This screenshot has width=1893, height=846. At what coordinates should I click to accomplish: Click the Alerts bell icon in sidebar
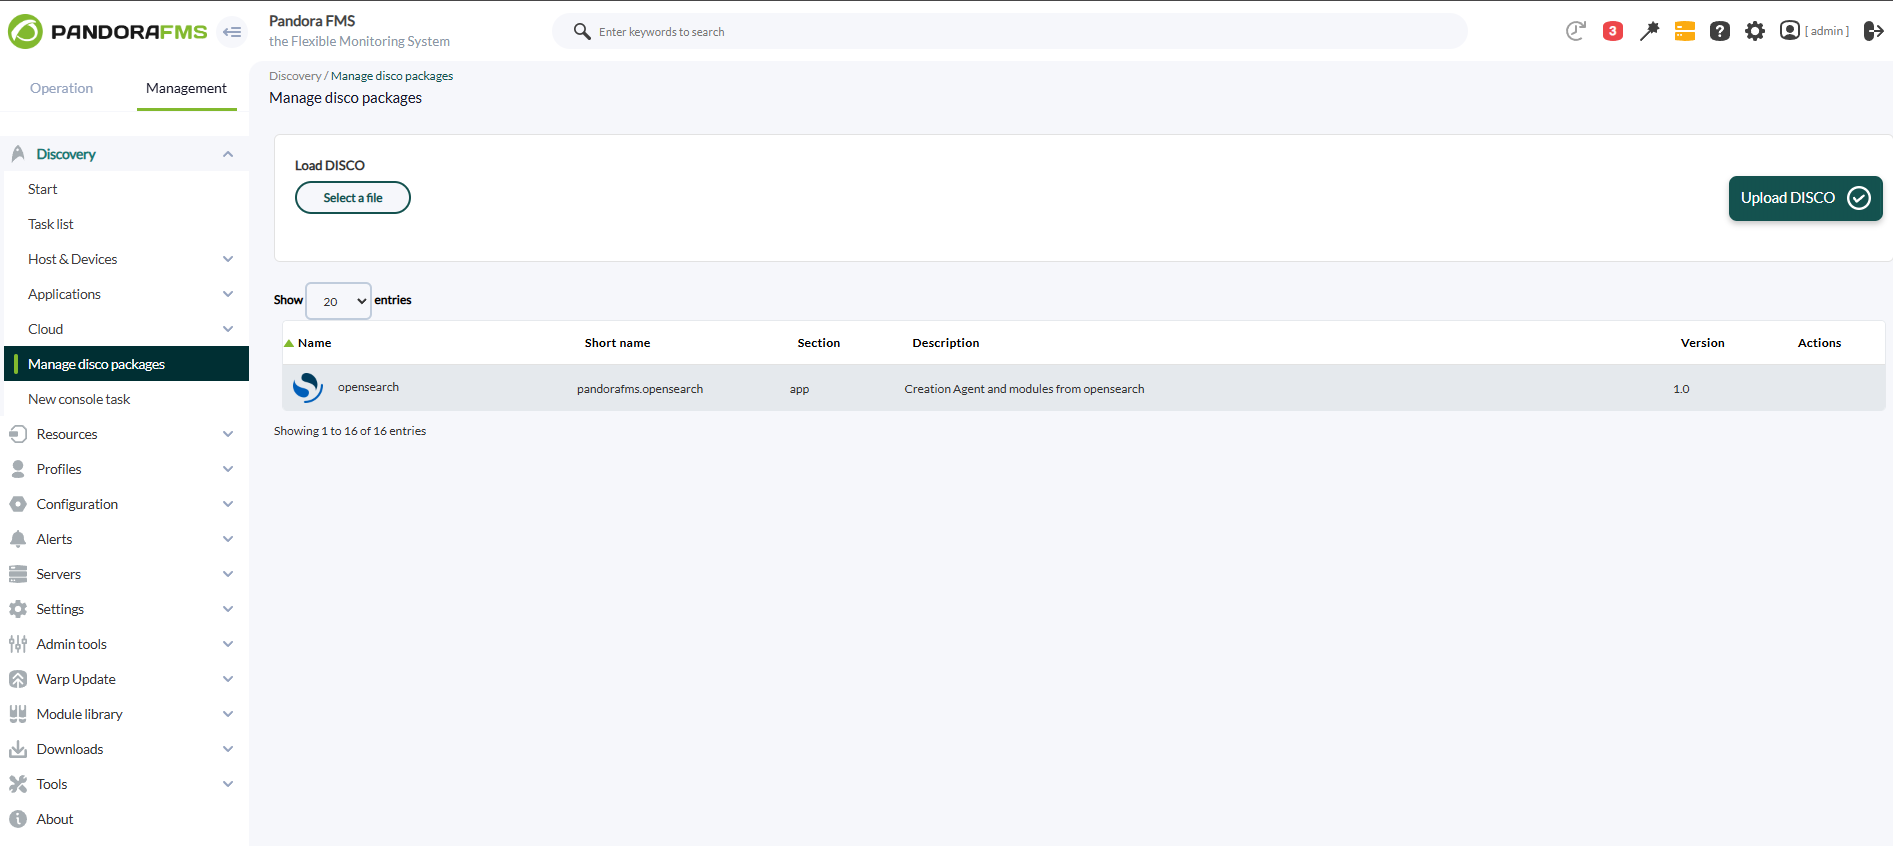pos(18,539)
